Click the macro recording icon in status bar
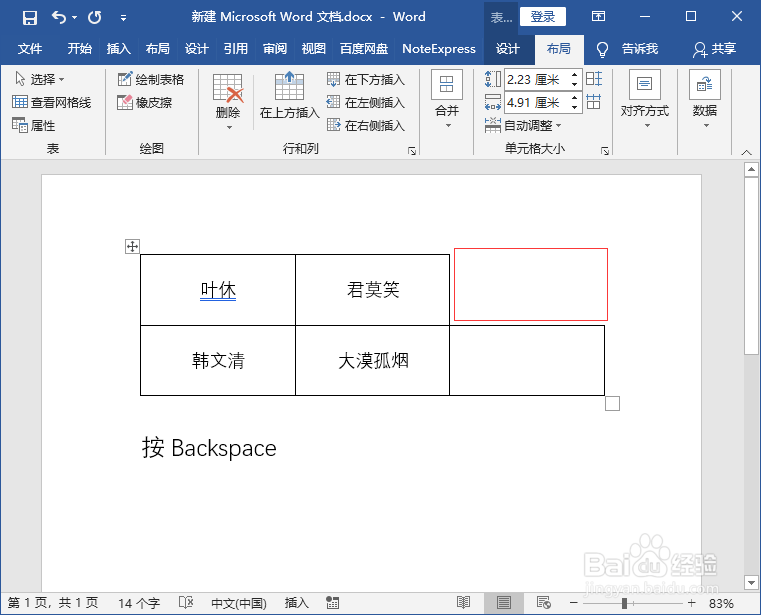761x615 pixels. 332,603
